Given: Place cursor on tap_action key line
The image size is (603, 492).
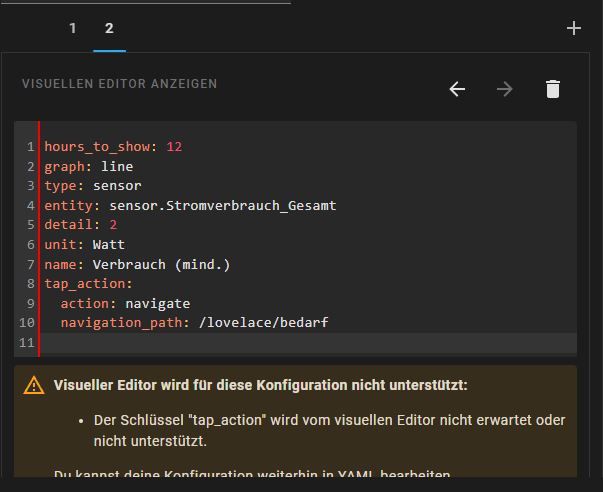Looking at the screenshot, I should (88, 284).
